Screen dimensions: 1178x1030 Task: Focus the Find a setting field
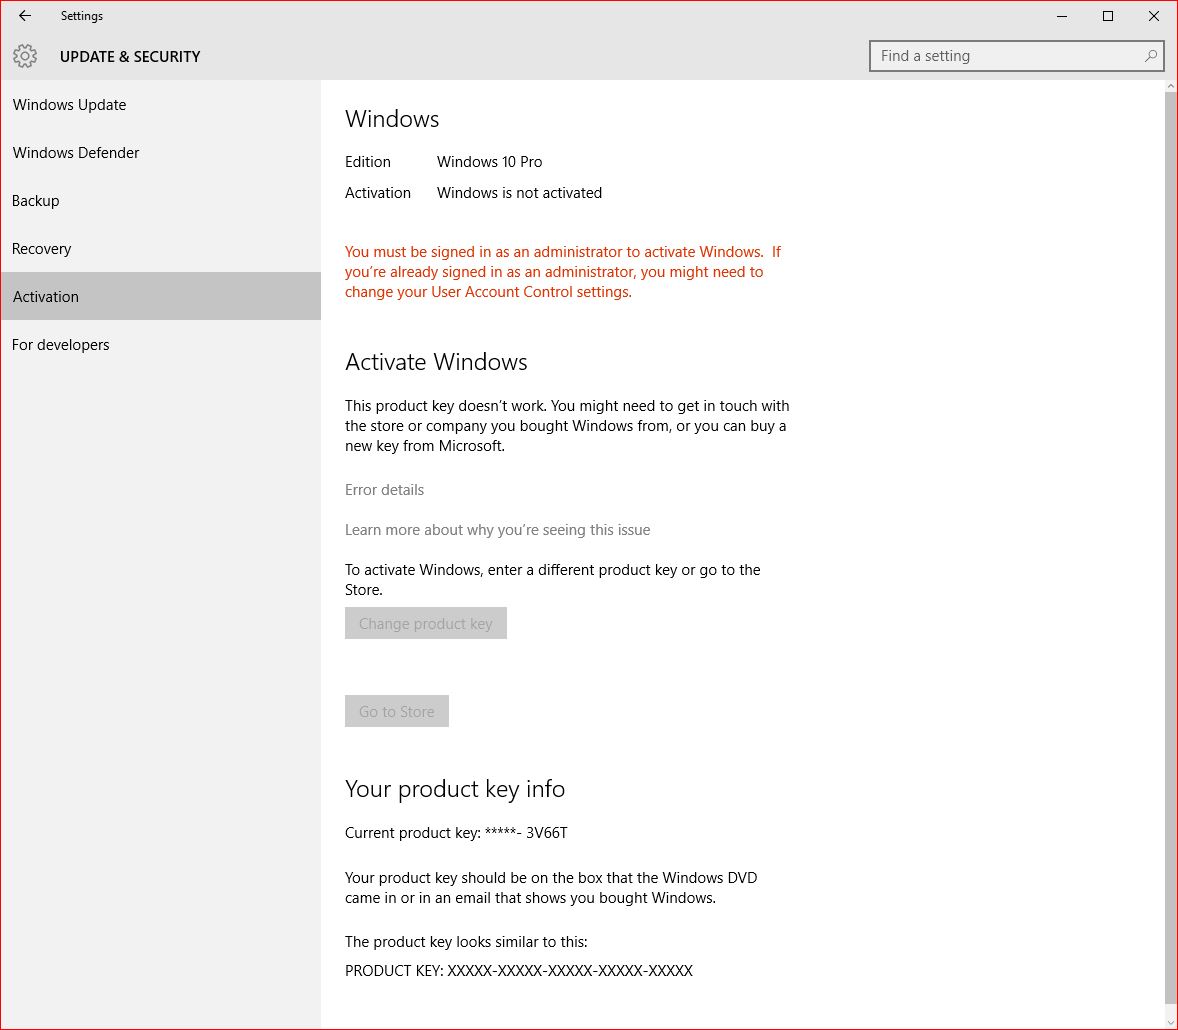click(x=1016, y=56)
